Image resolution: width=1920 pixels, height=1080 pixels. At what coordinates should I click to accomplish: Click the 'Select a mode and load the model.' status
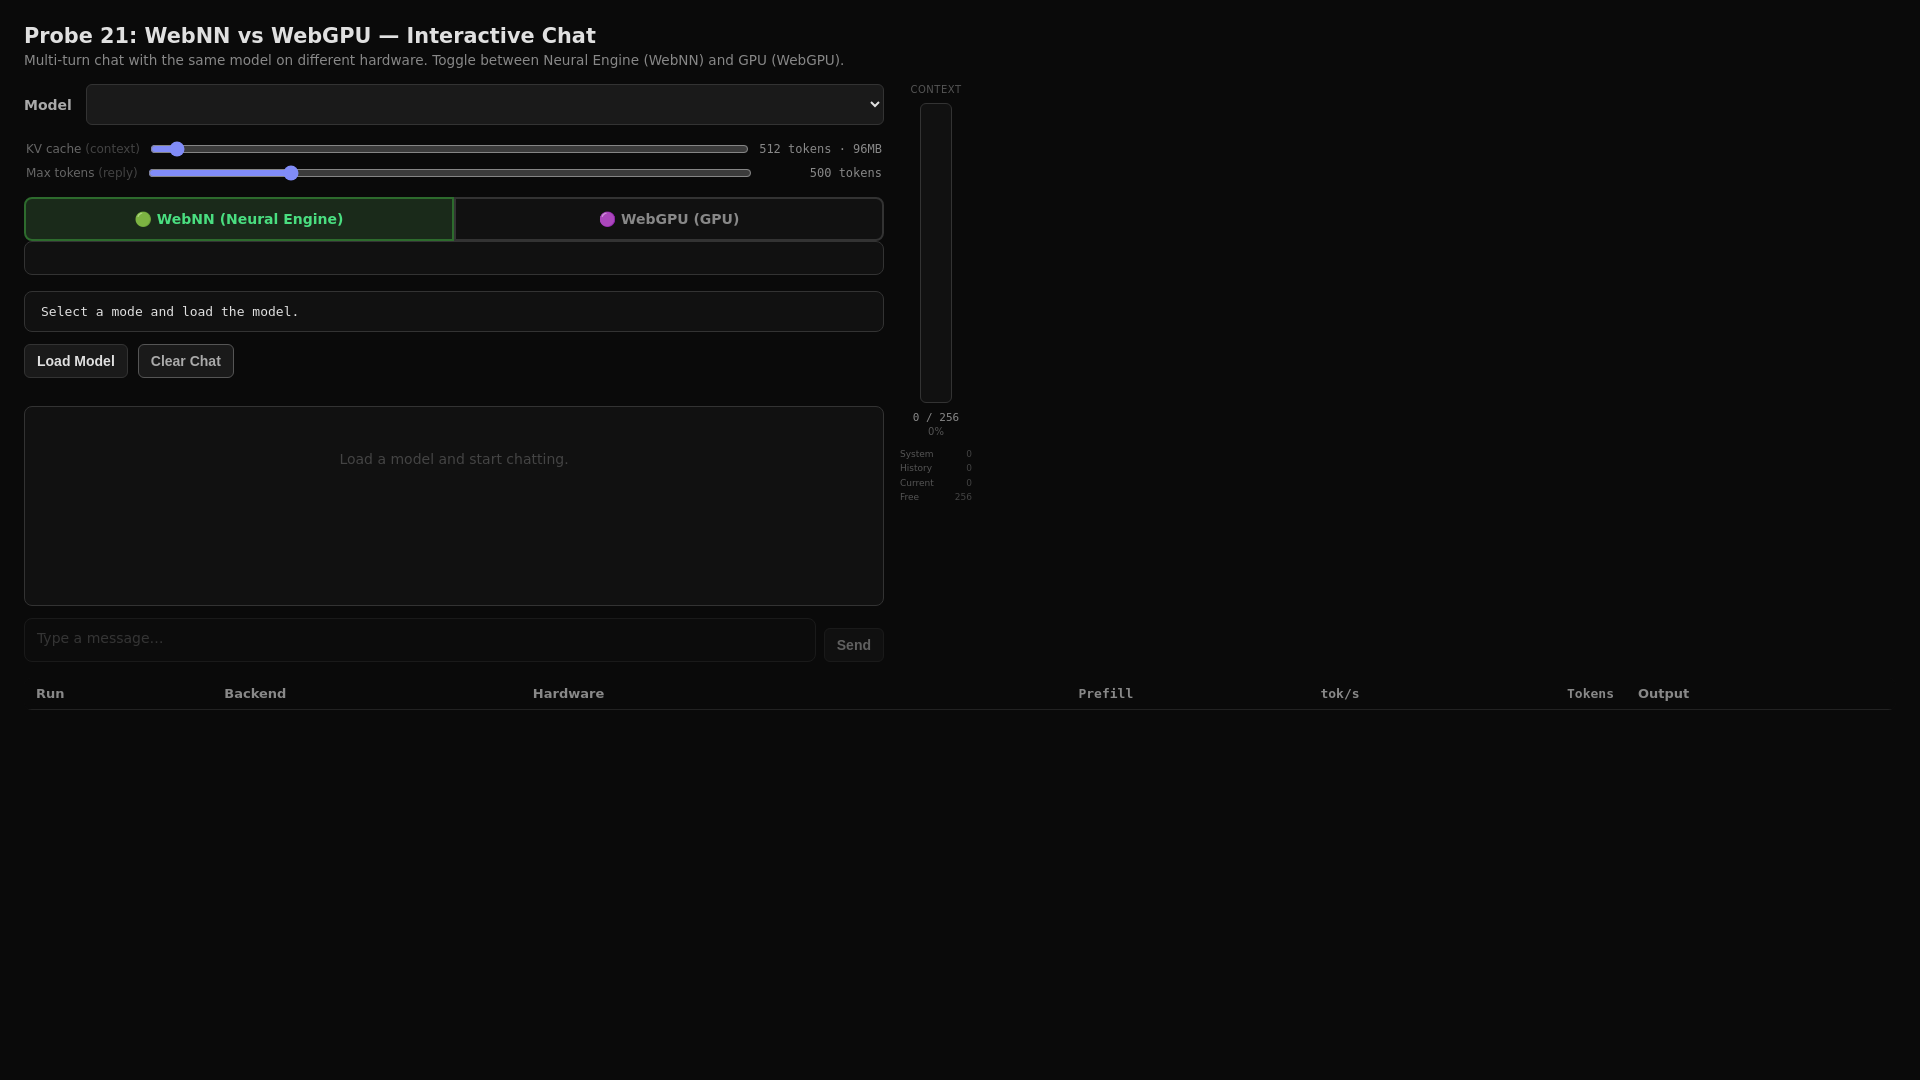(x=454, y=312)
